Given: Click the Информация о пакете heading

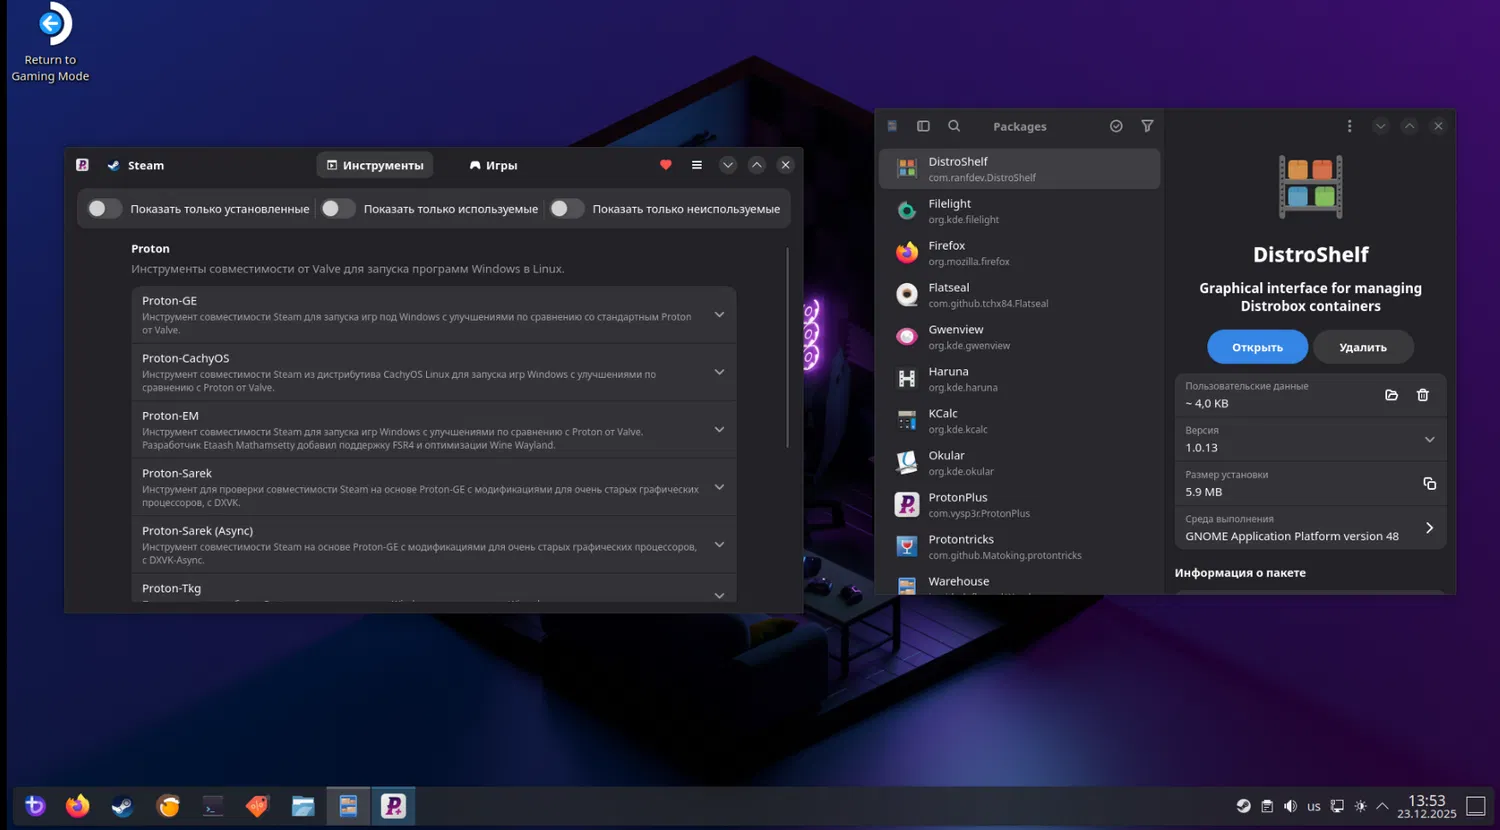Looking at the screenshot, I should tap(1240, 573).
